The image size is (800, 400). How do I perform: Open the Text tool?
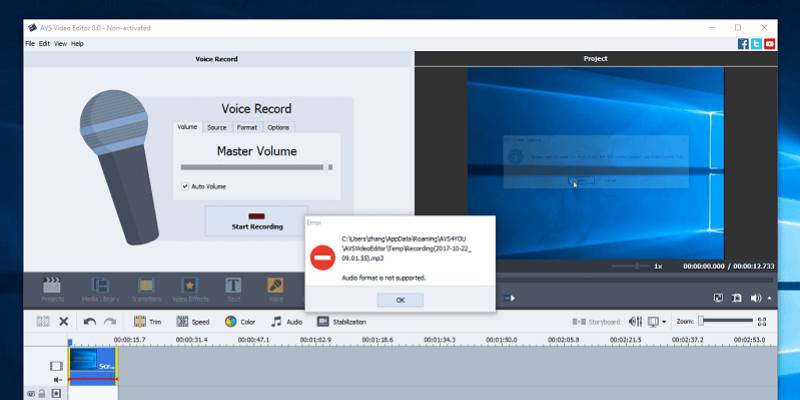click(234, 290)
